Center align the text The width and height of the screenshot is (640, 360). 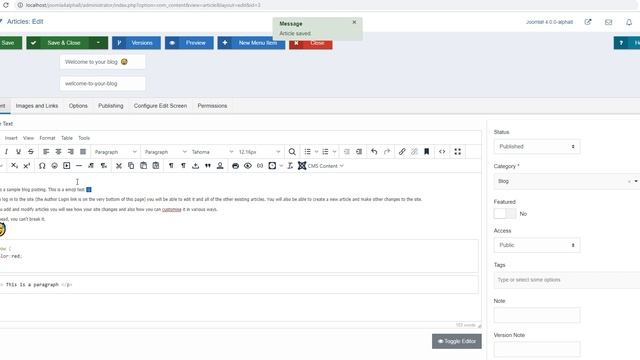pos(58,152)
